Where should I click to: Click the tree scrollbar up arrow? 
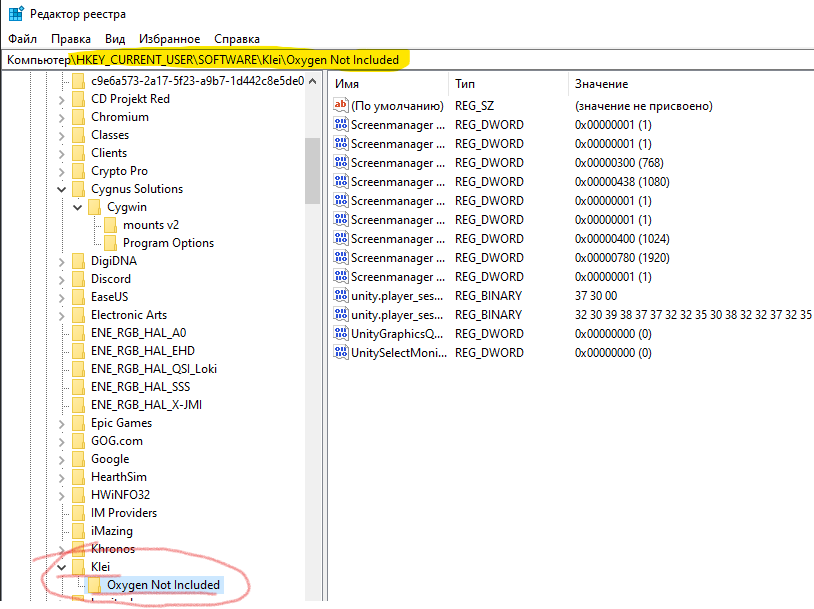(x=313, y=81)
